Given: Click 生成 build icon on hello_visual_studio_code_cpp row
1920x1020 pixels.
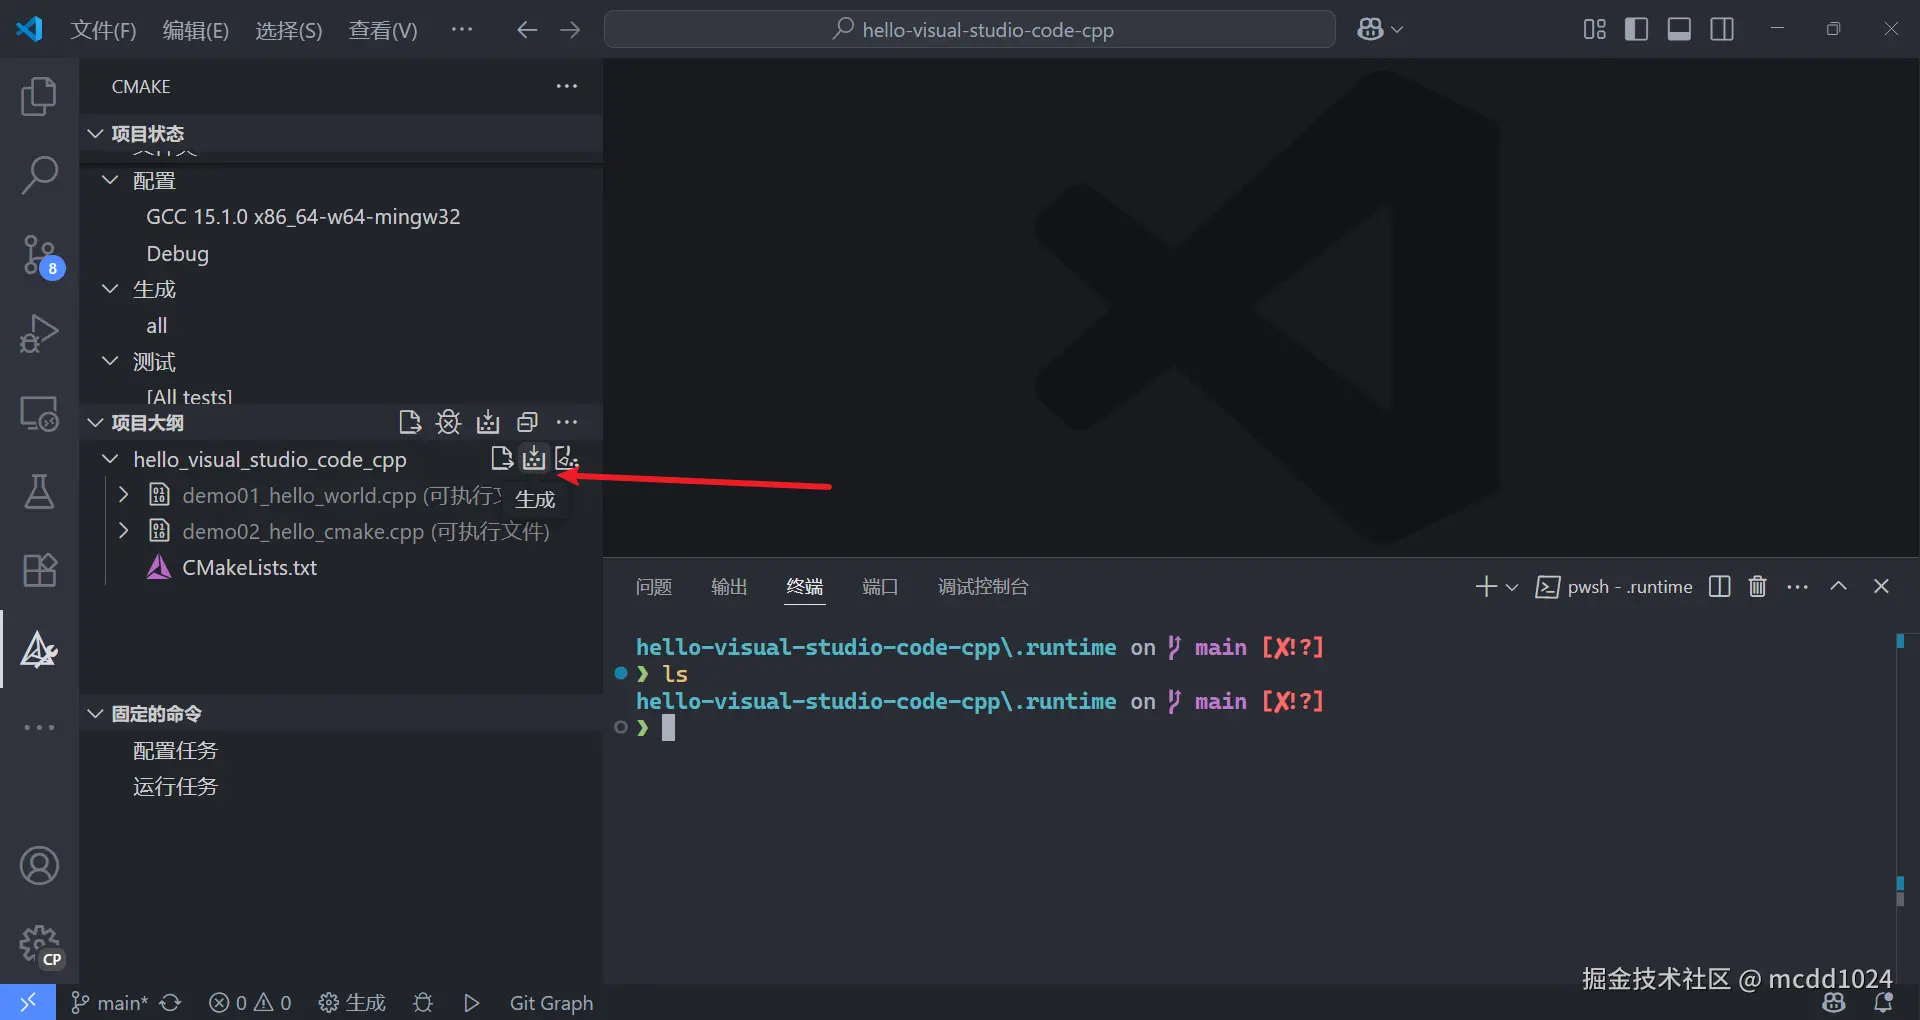Looking at the screenshot, I should [534, 458].
